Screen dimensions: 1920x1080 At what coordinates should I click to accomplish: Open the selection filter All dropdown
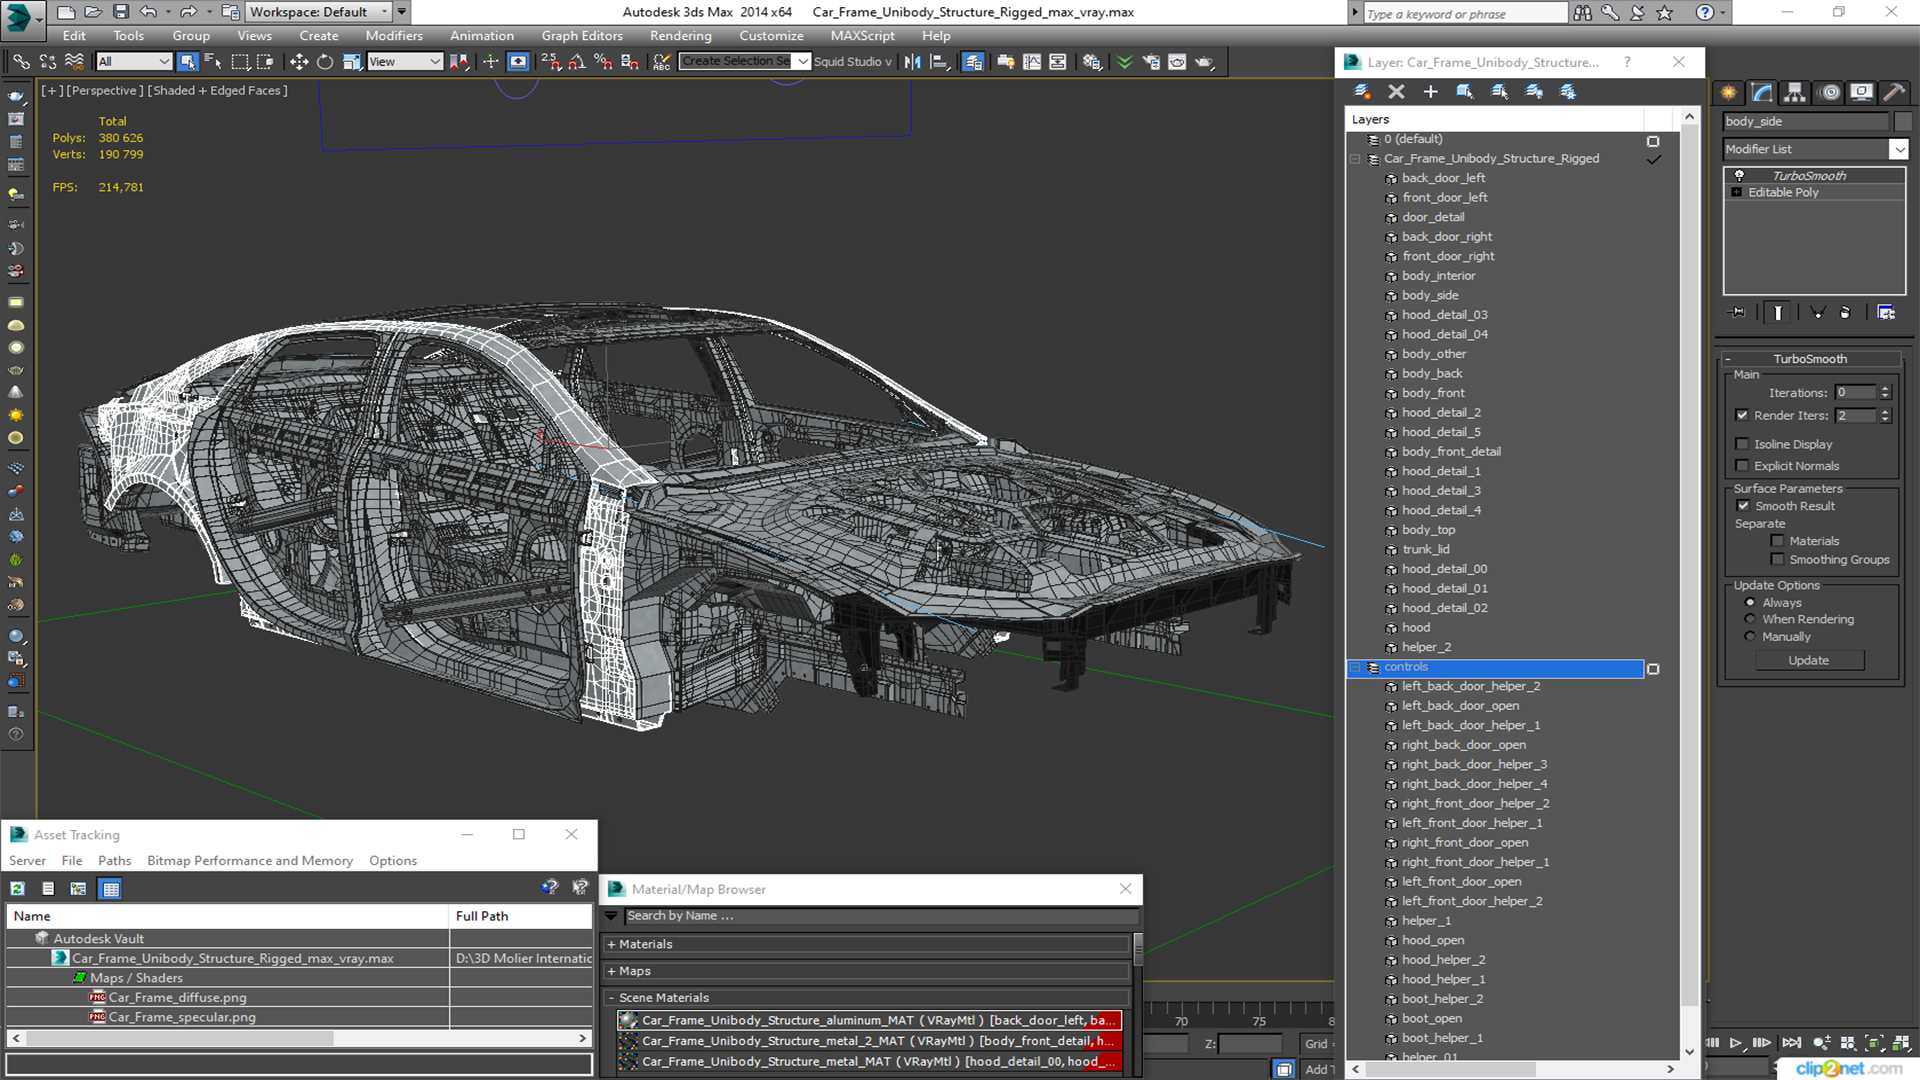tap(134, 62)
